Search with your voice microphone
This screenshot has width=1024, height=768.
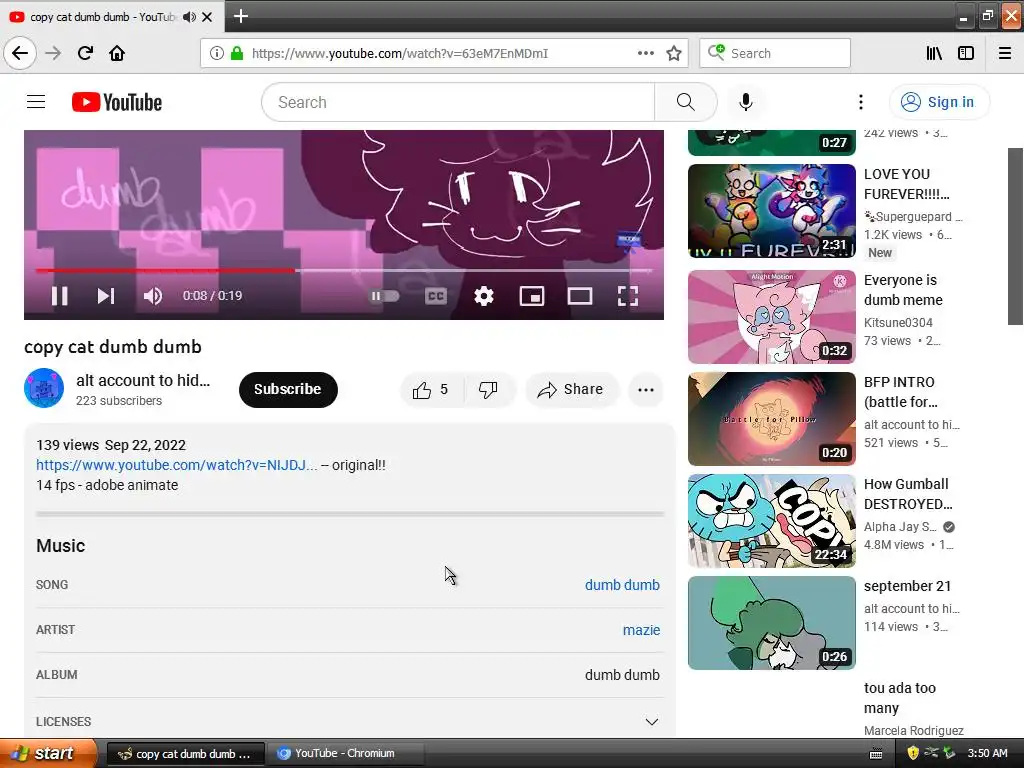746,102
